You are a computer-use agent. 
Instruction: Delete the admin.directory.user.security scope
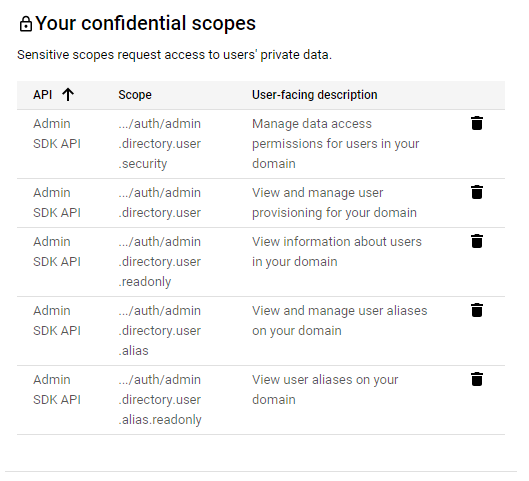click(x=477, y=123)
